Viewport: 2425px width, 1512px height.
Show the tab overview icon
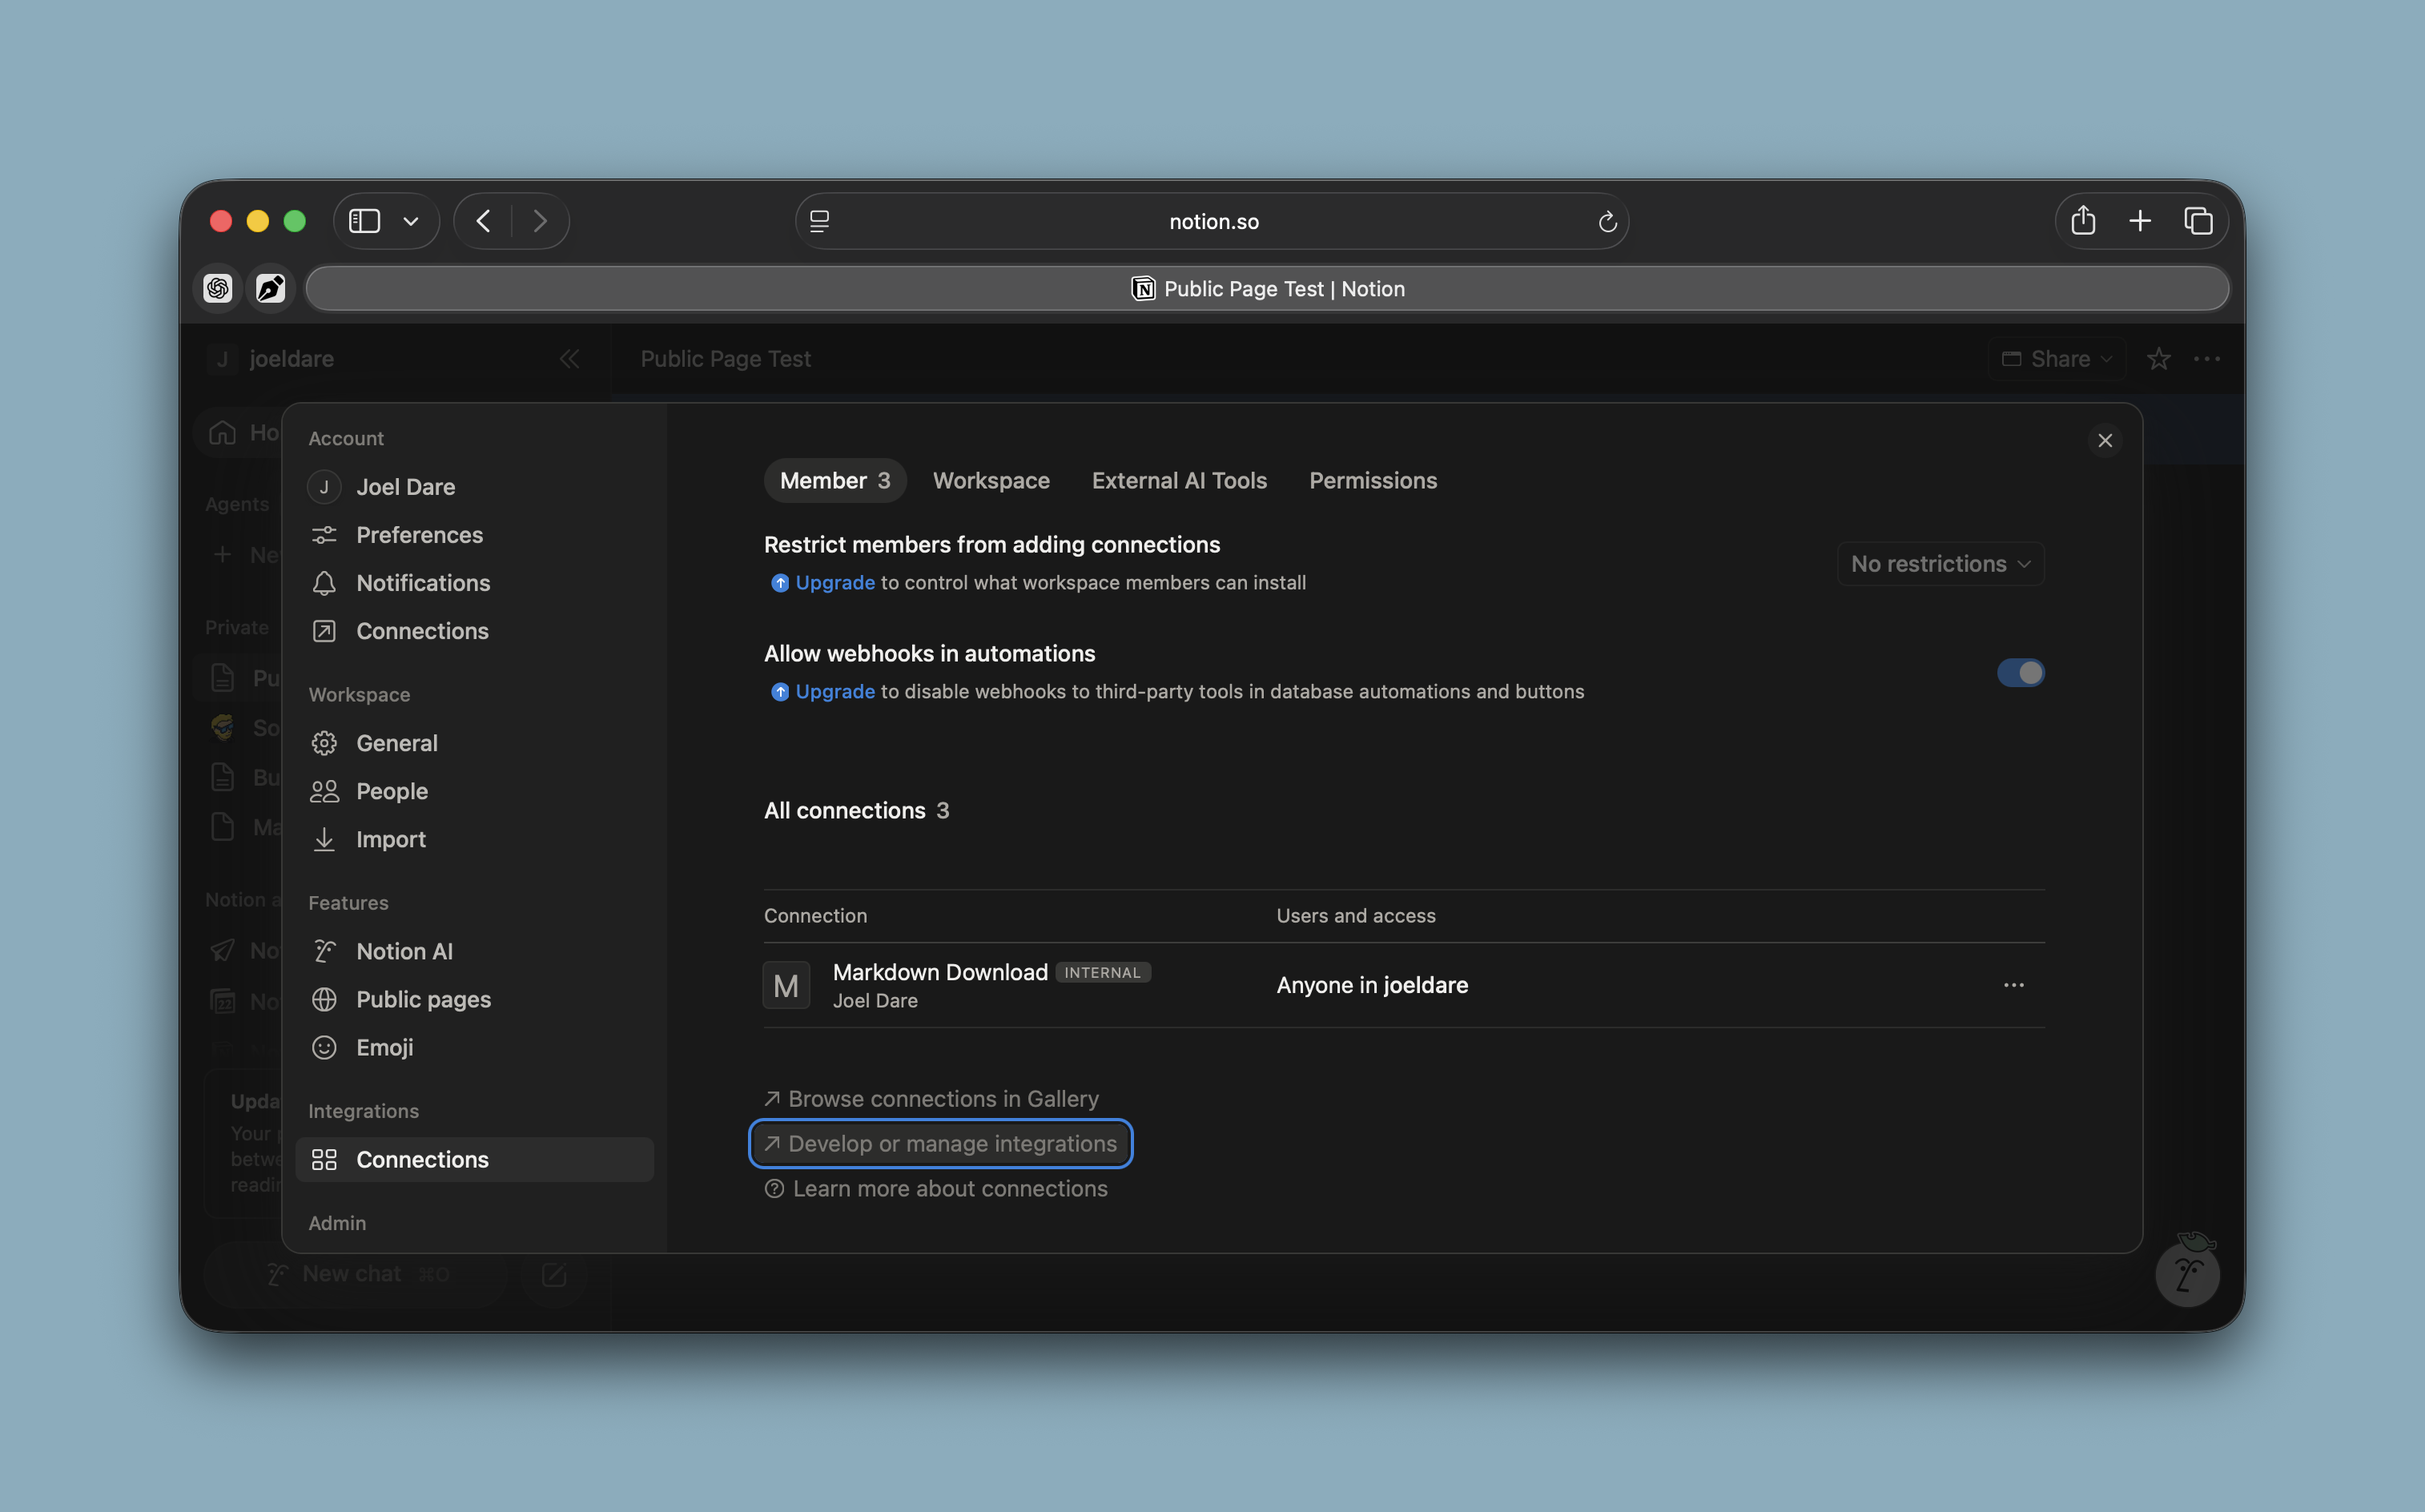click(2198, 221)
